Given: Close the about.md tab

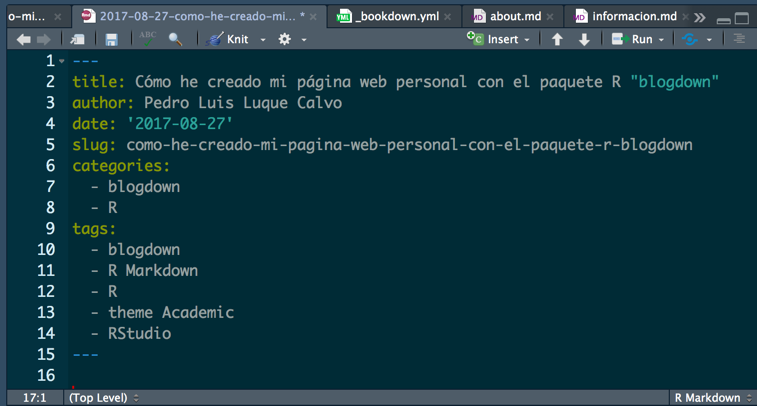Looking at the screenshot, I should tap(550, 17).
